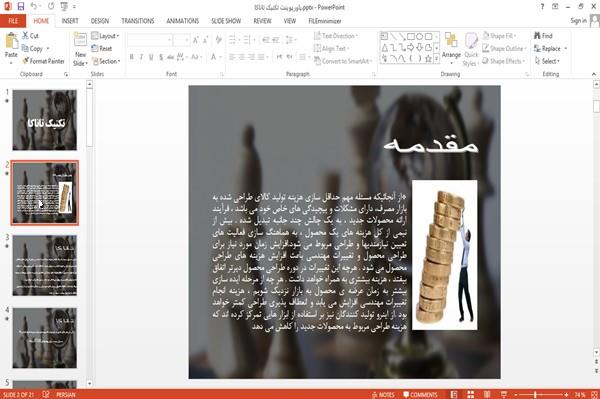Click NOTES in status bar
600x399 pixels.
[x=383, y=394]
